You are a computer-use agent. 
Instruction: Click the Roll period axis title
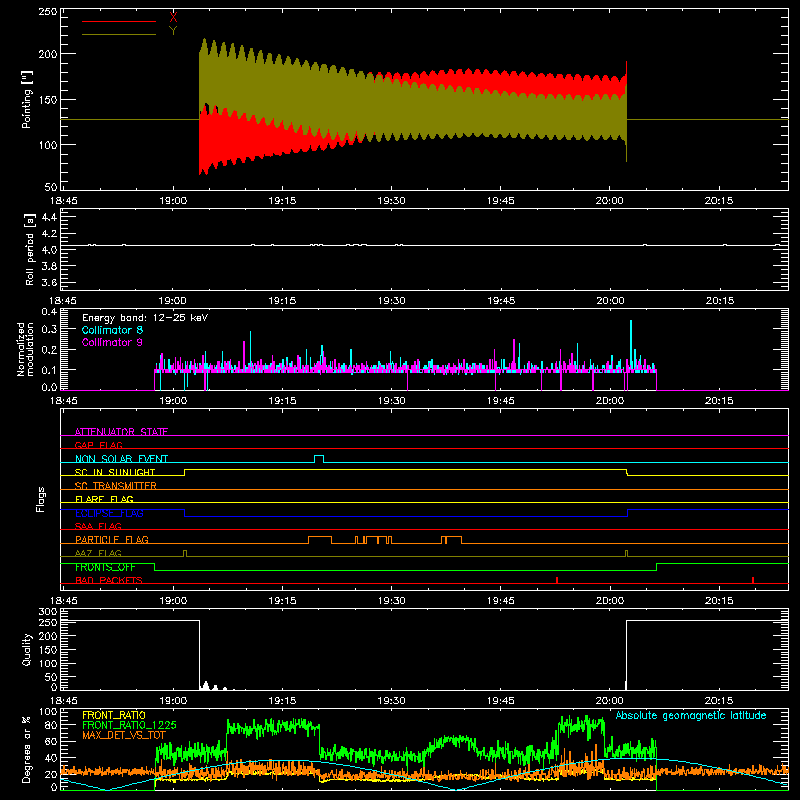click(x=30, y=249)
